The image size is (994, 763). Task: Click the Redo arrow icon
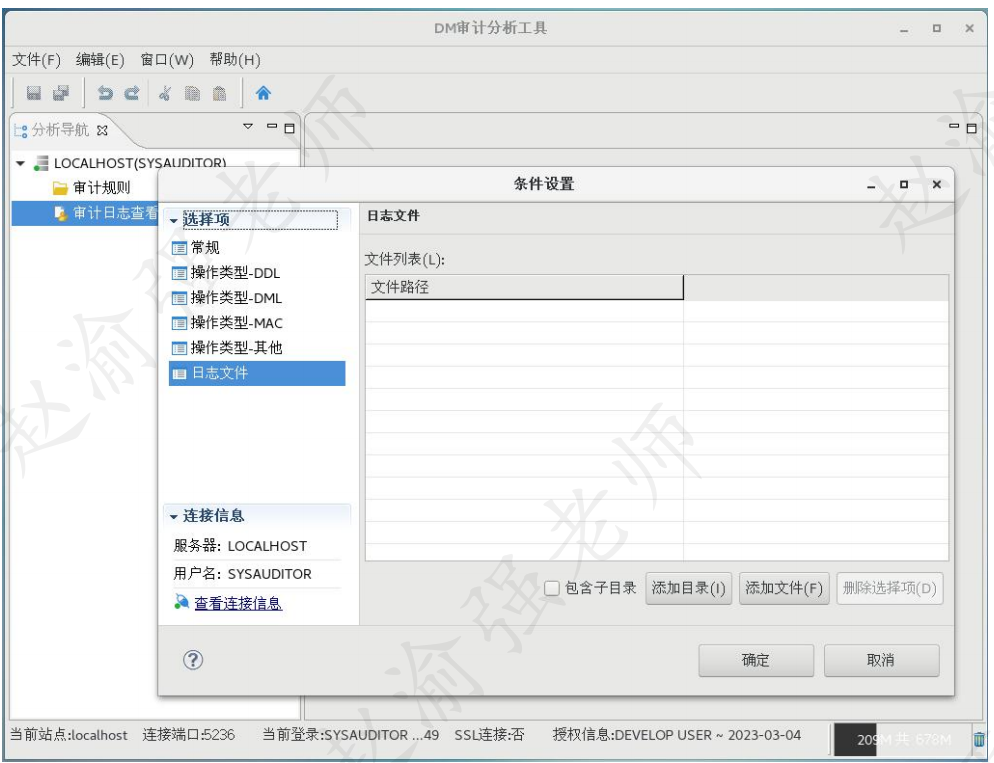pos(132,93)
